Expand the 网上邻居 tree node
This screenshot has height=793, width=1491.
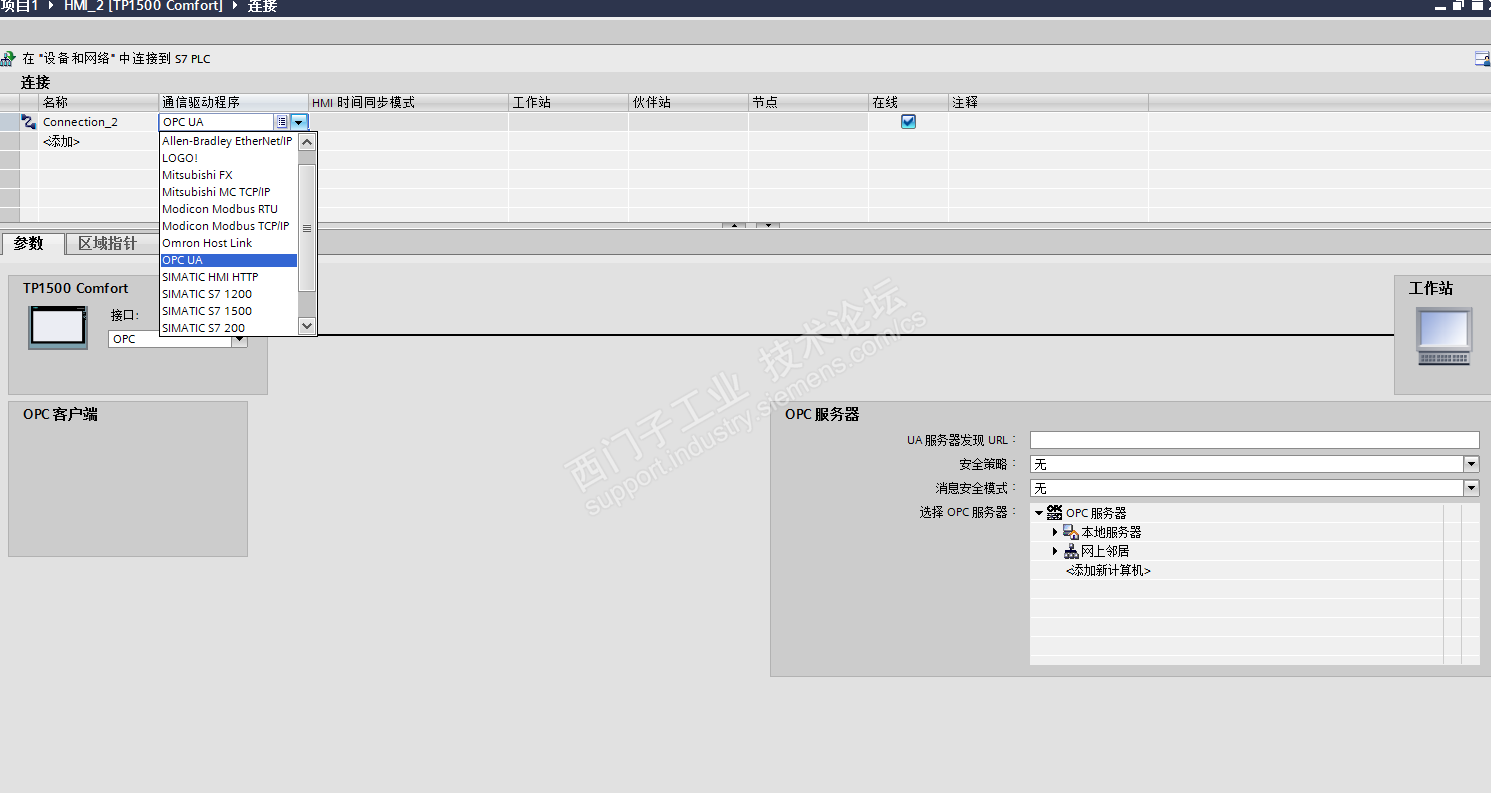click(1055, 551)
